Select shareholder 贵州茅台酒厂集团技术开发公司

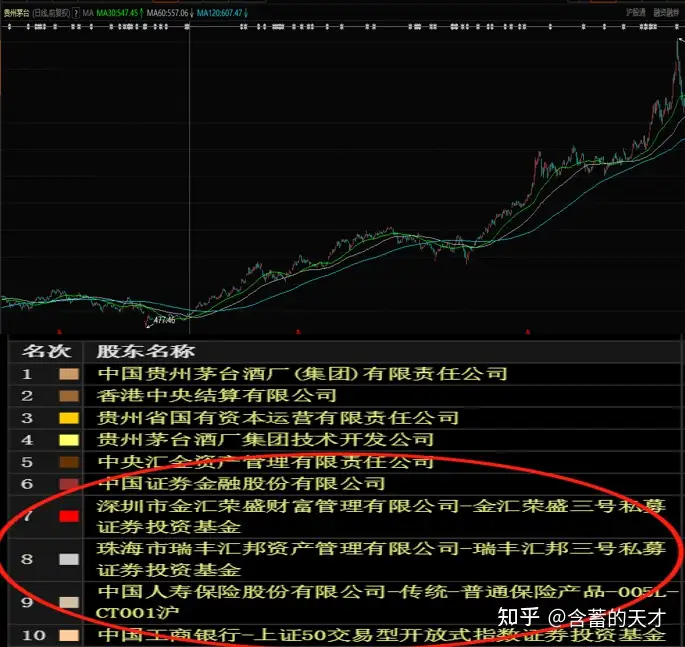point(265,439)
